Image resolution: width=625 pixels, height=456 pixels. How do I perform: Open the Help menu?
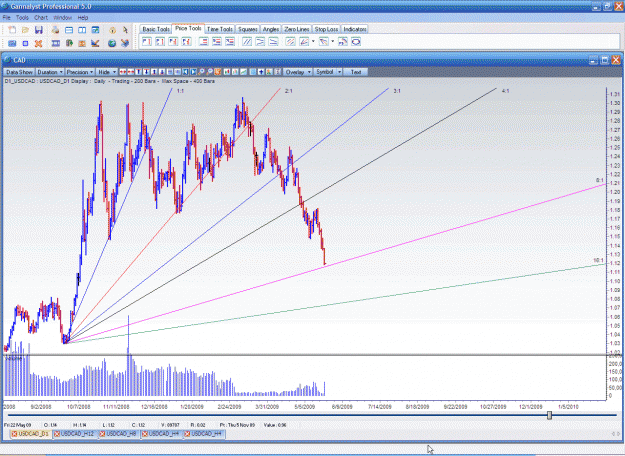(x=83, y=18)
